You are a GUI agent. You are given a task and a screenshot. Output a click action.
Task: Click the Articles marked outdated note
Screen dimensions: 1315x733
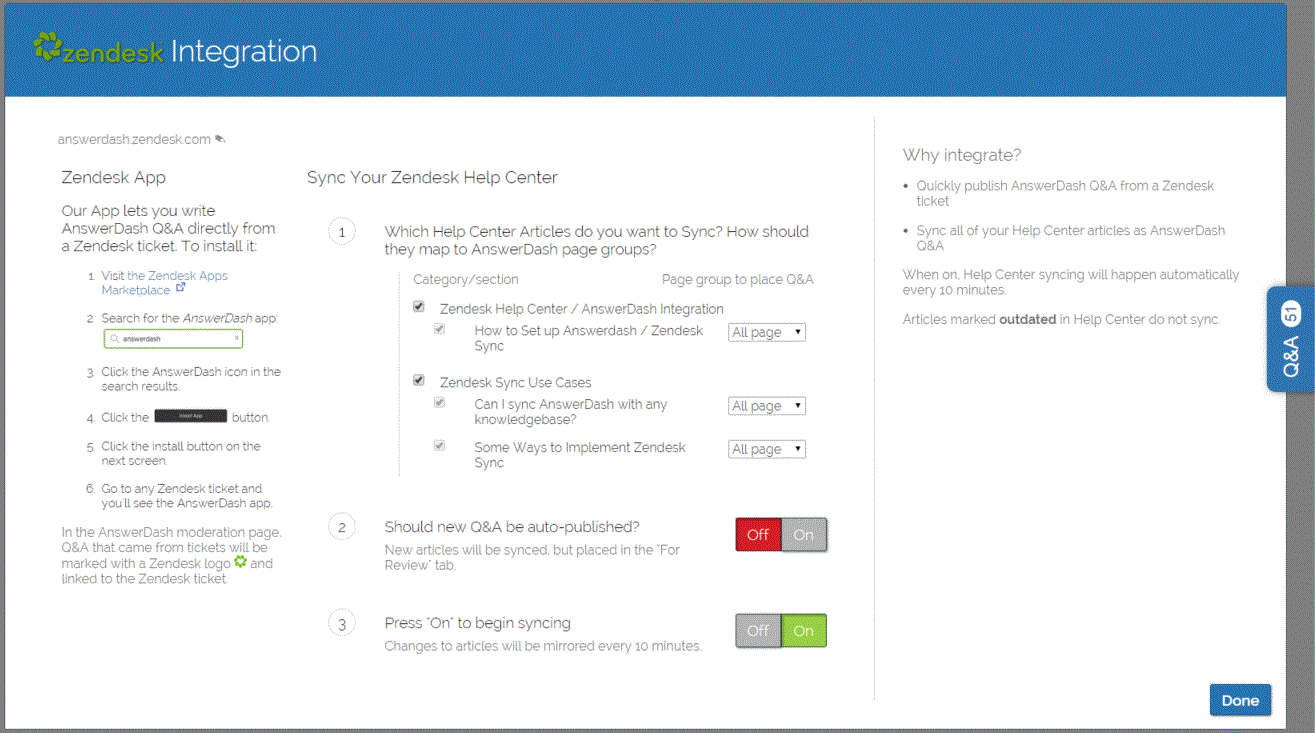point(1062,320)
